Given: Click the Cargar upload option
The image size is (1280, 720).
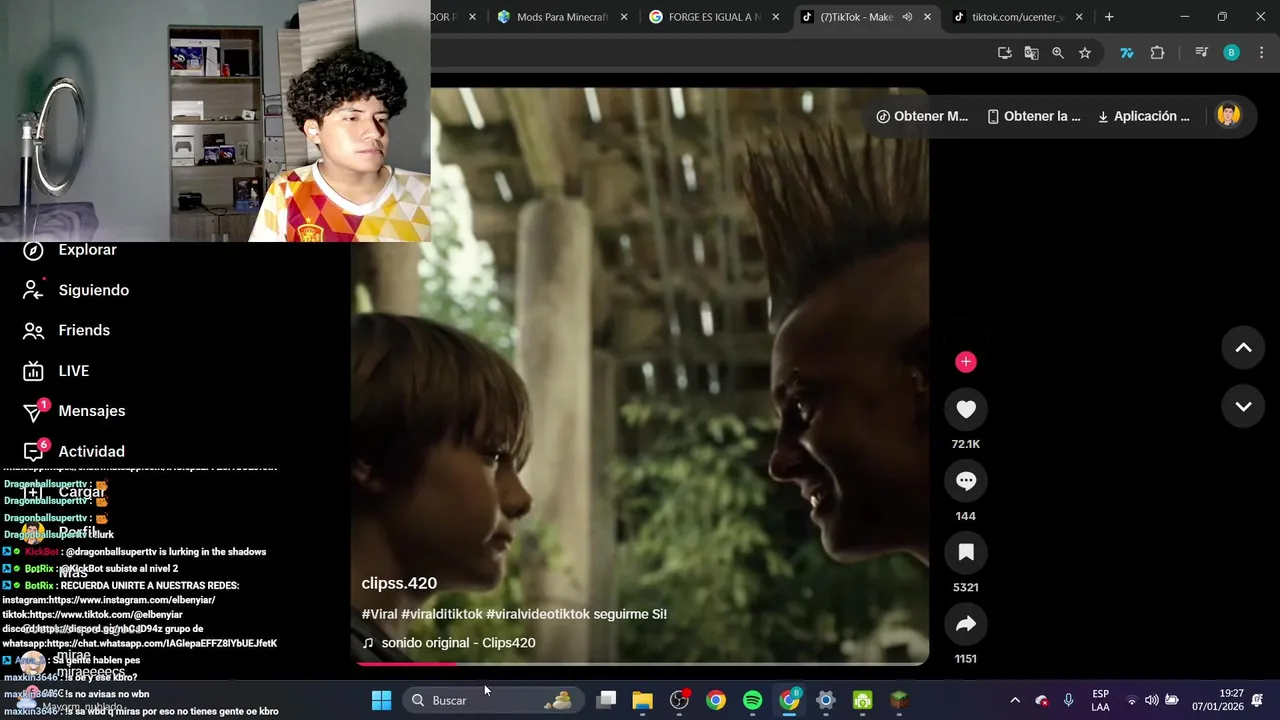Looking at the screenshot, I should pyautogui.click(x=65, y=492).
